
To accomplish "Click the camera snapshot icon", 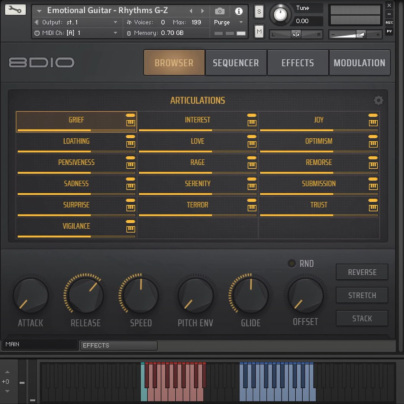I will (219, 11).
